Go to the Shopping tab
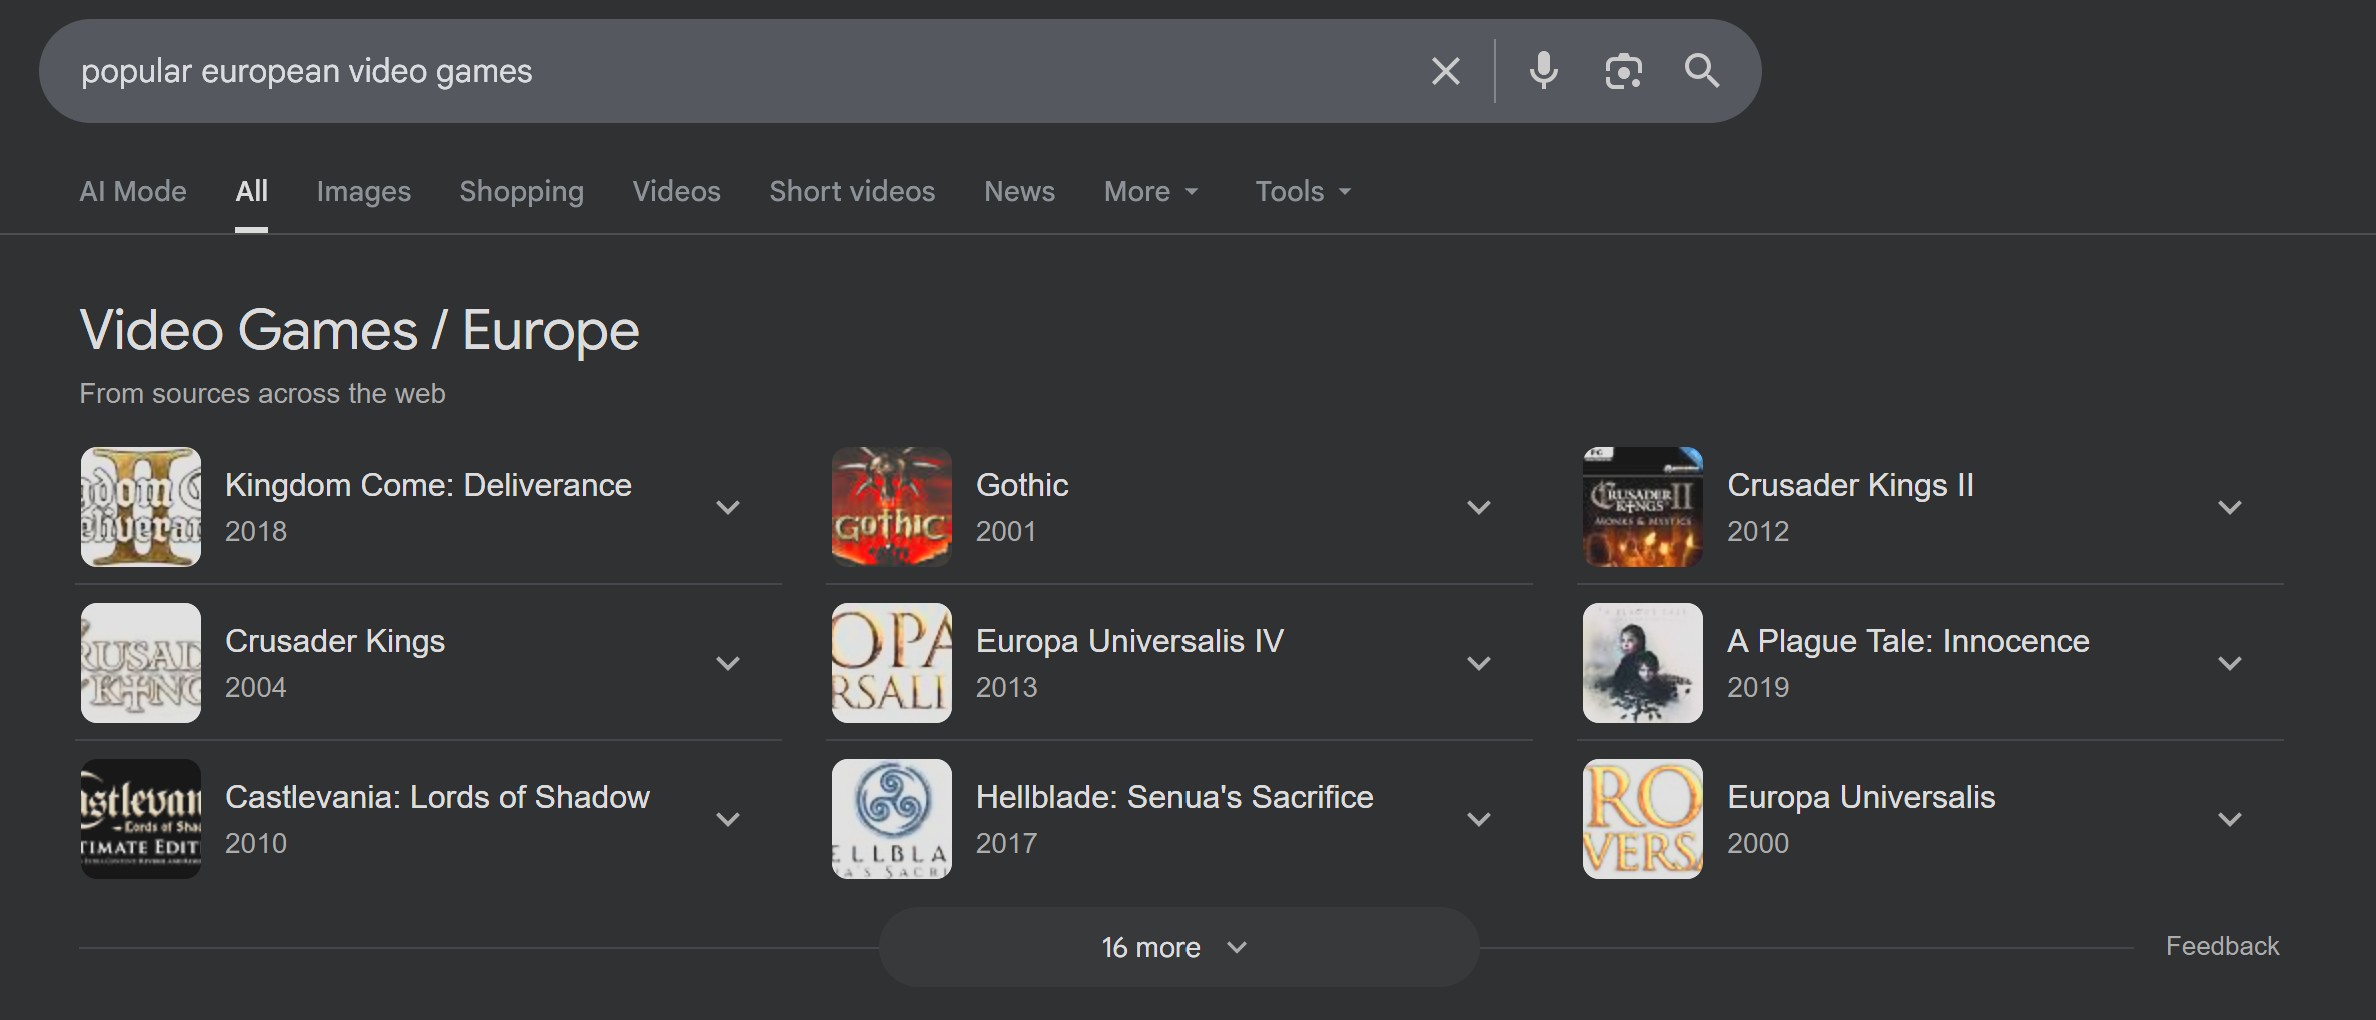Viewport: 2376px width, 1020px height. click(521, 191)
